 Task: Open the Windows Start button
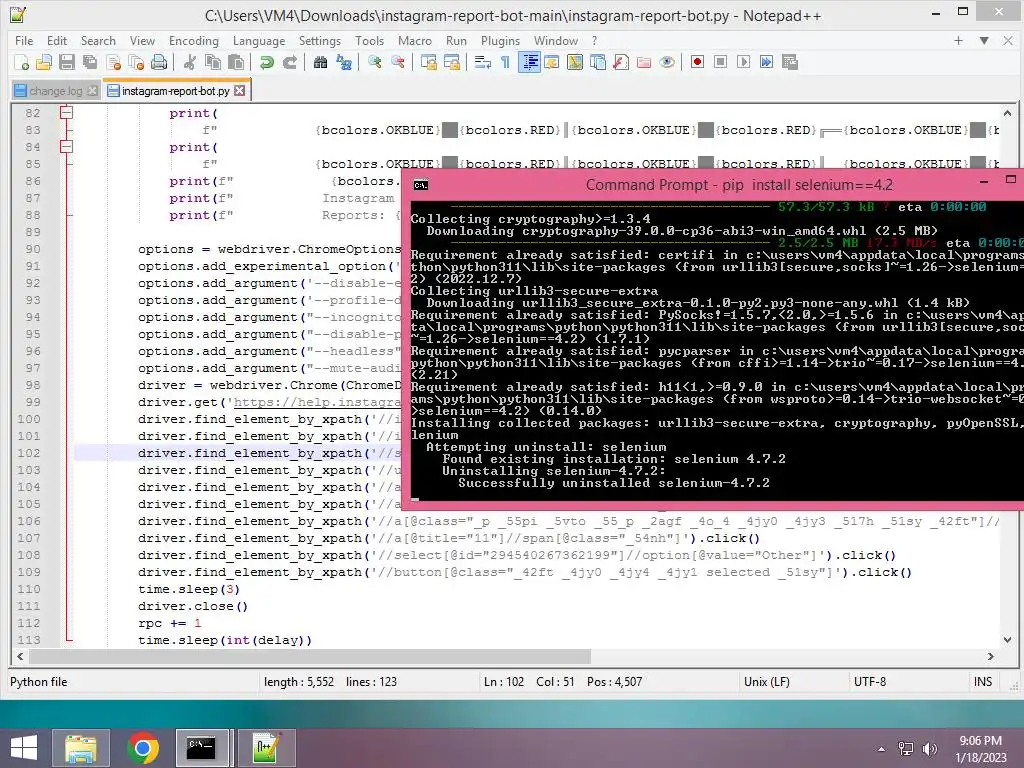coord(24,747)
